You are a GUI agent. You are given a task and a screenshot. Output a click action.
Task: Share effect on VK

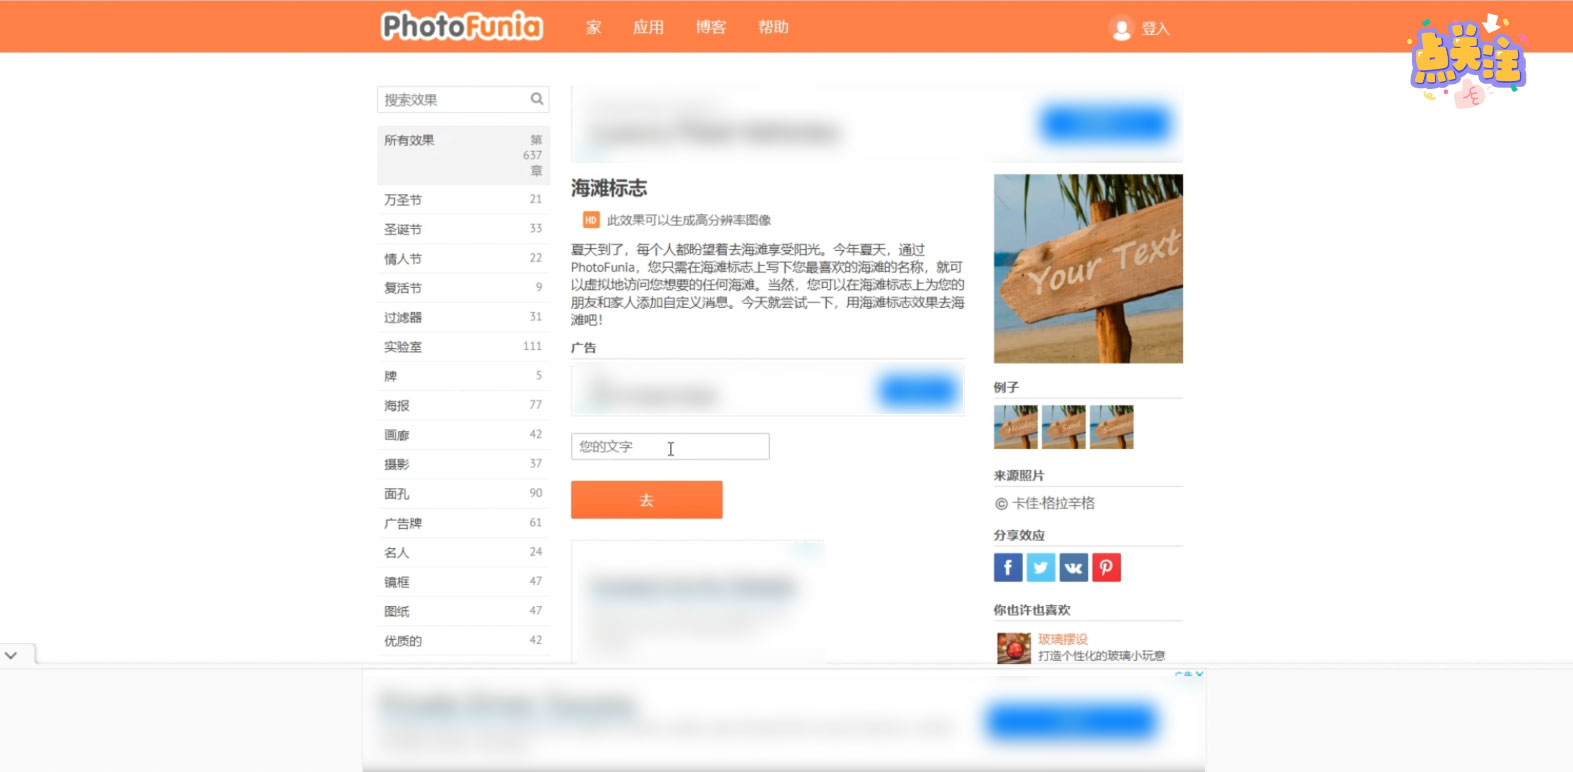coord(1073,568)
